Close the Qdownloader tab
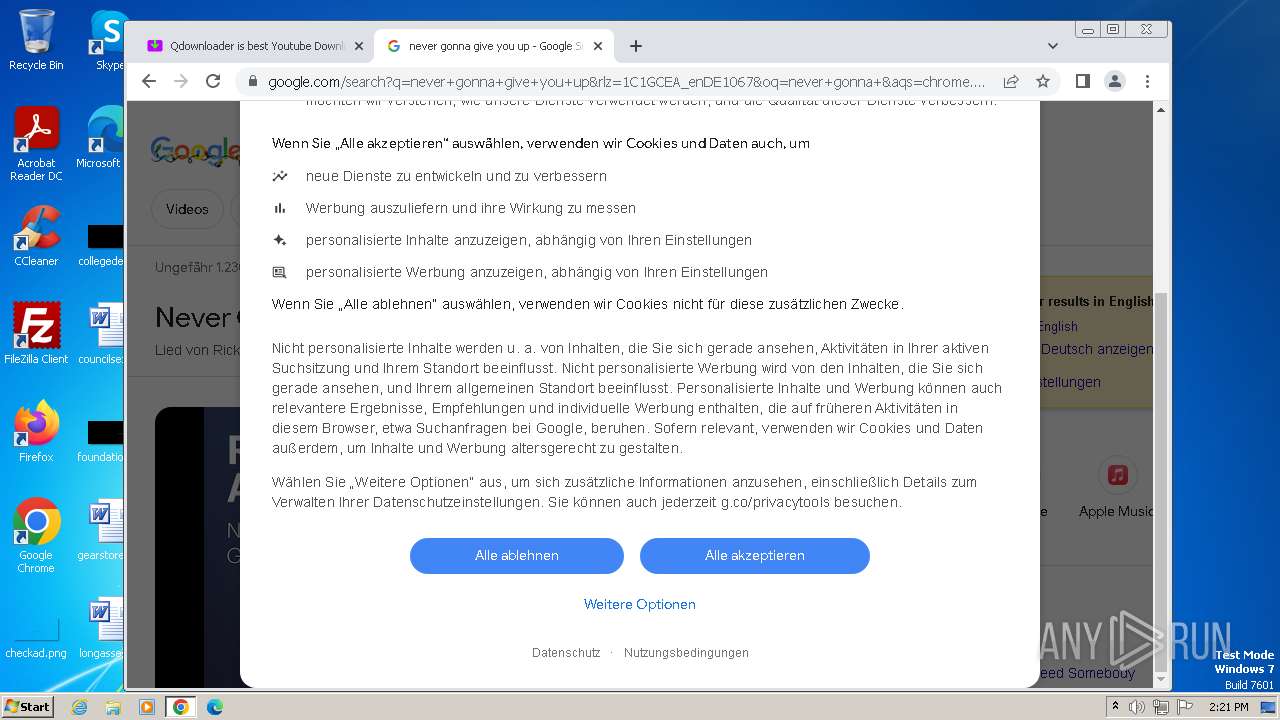Screen dimensions: 1280x720 click(x=358, y=46)
